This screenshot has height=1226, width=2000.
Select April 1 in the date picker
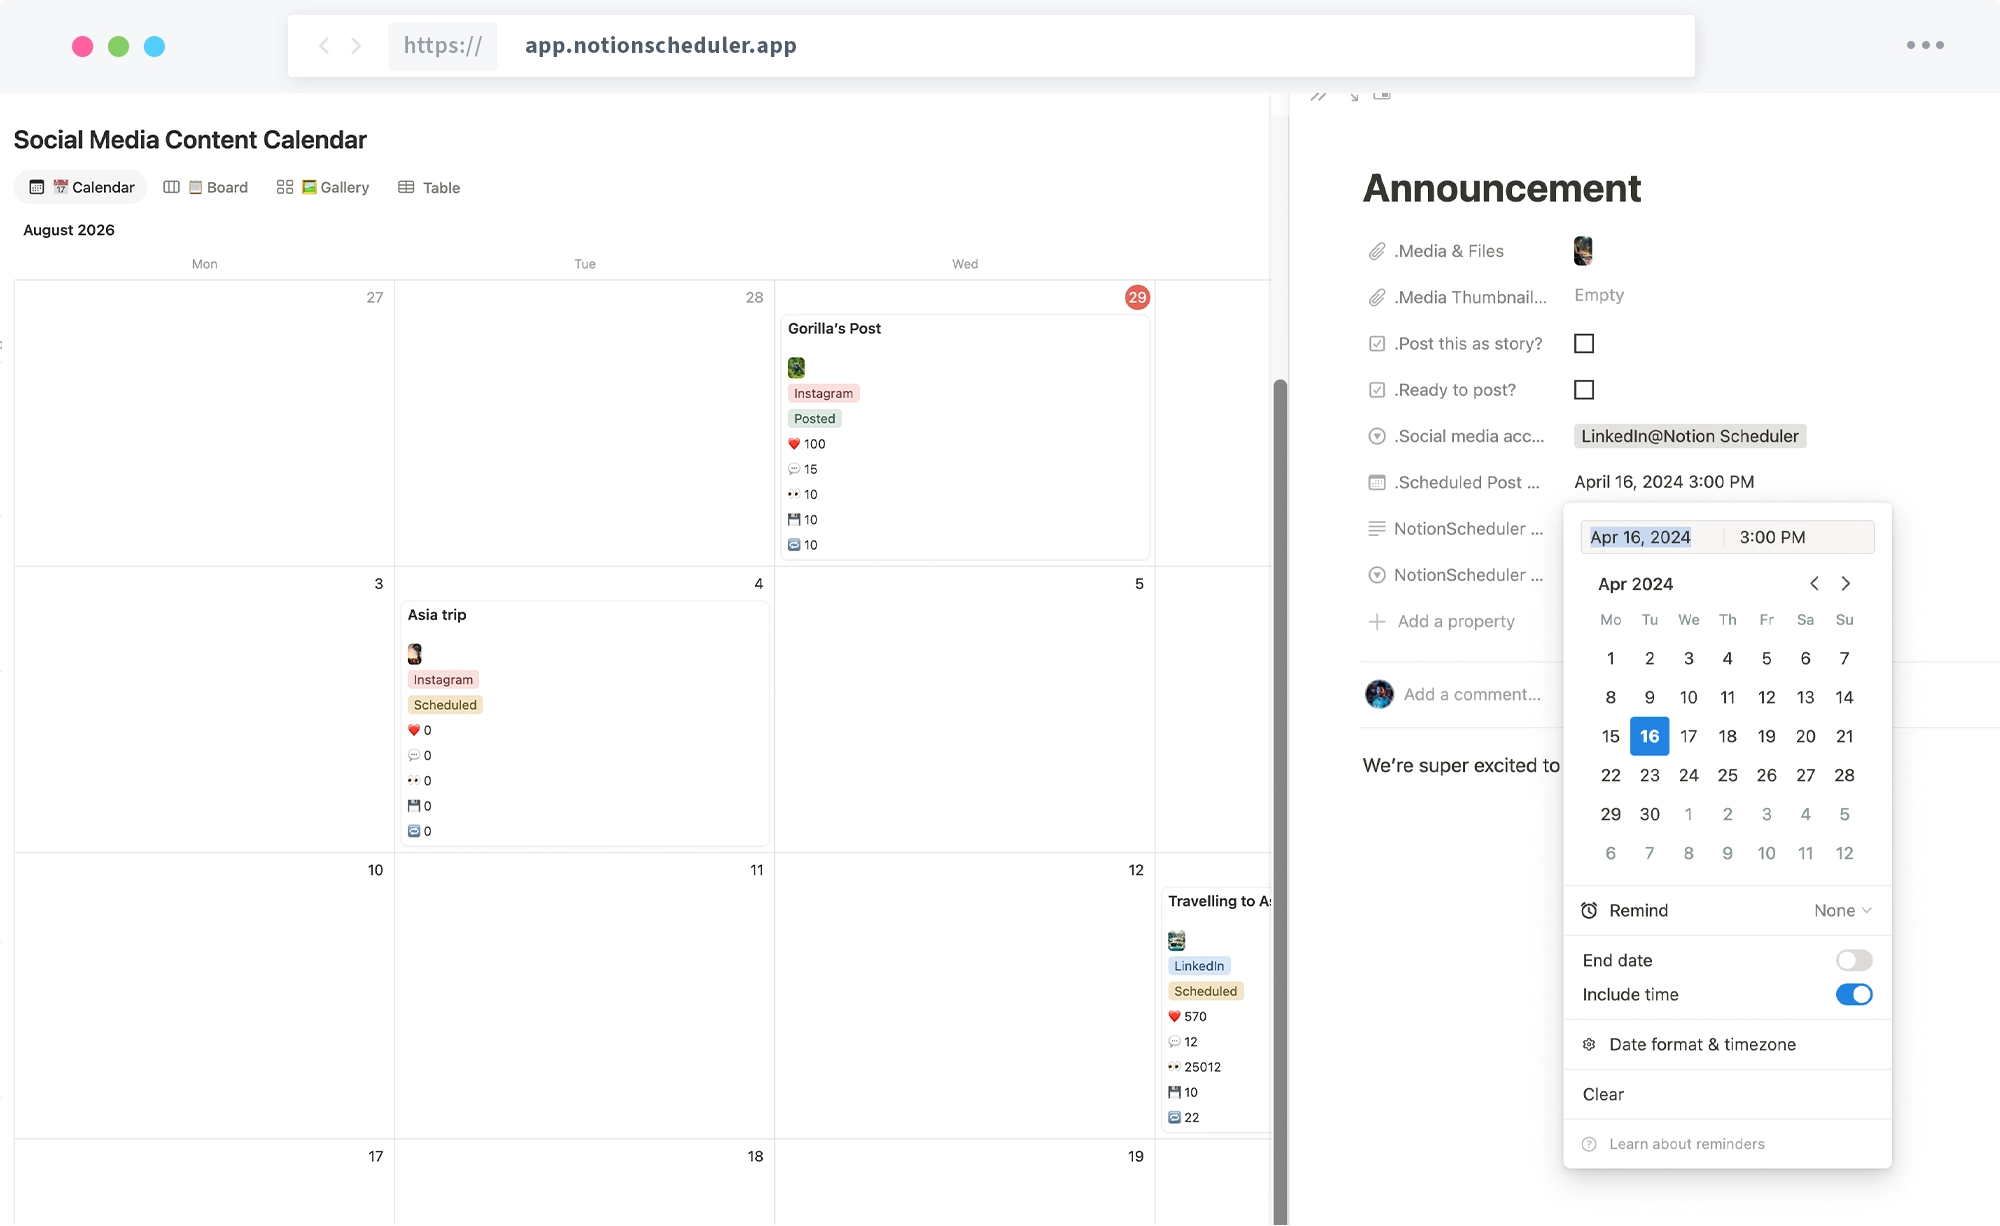[1610, 658]
